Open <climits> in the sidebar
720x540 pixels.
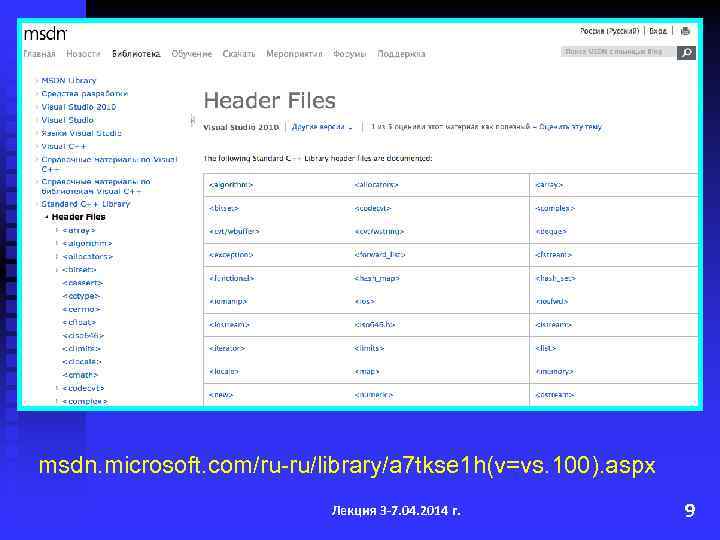[81, 349]
